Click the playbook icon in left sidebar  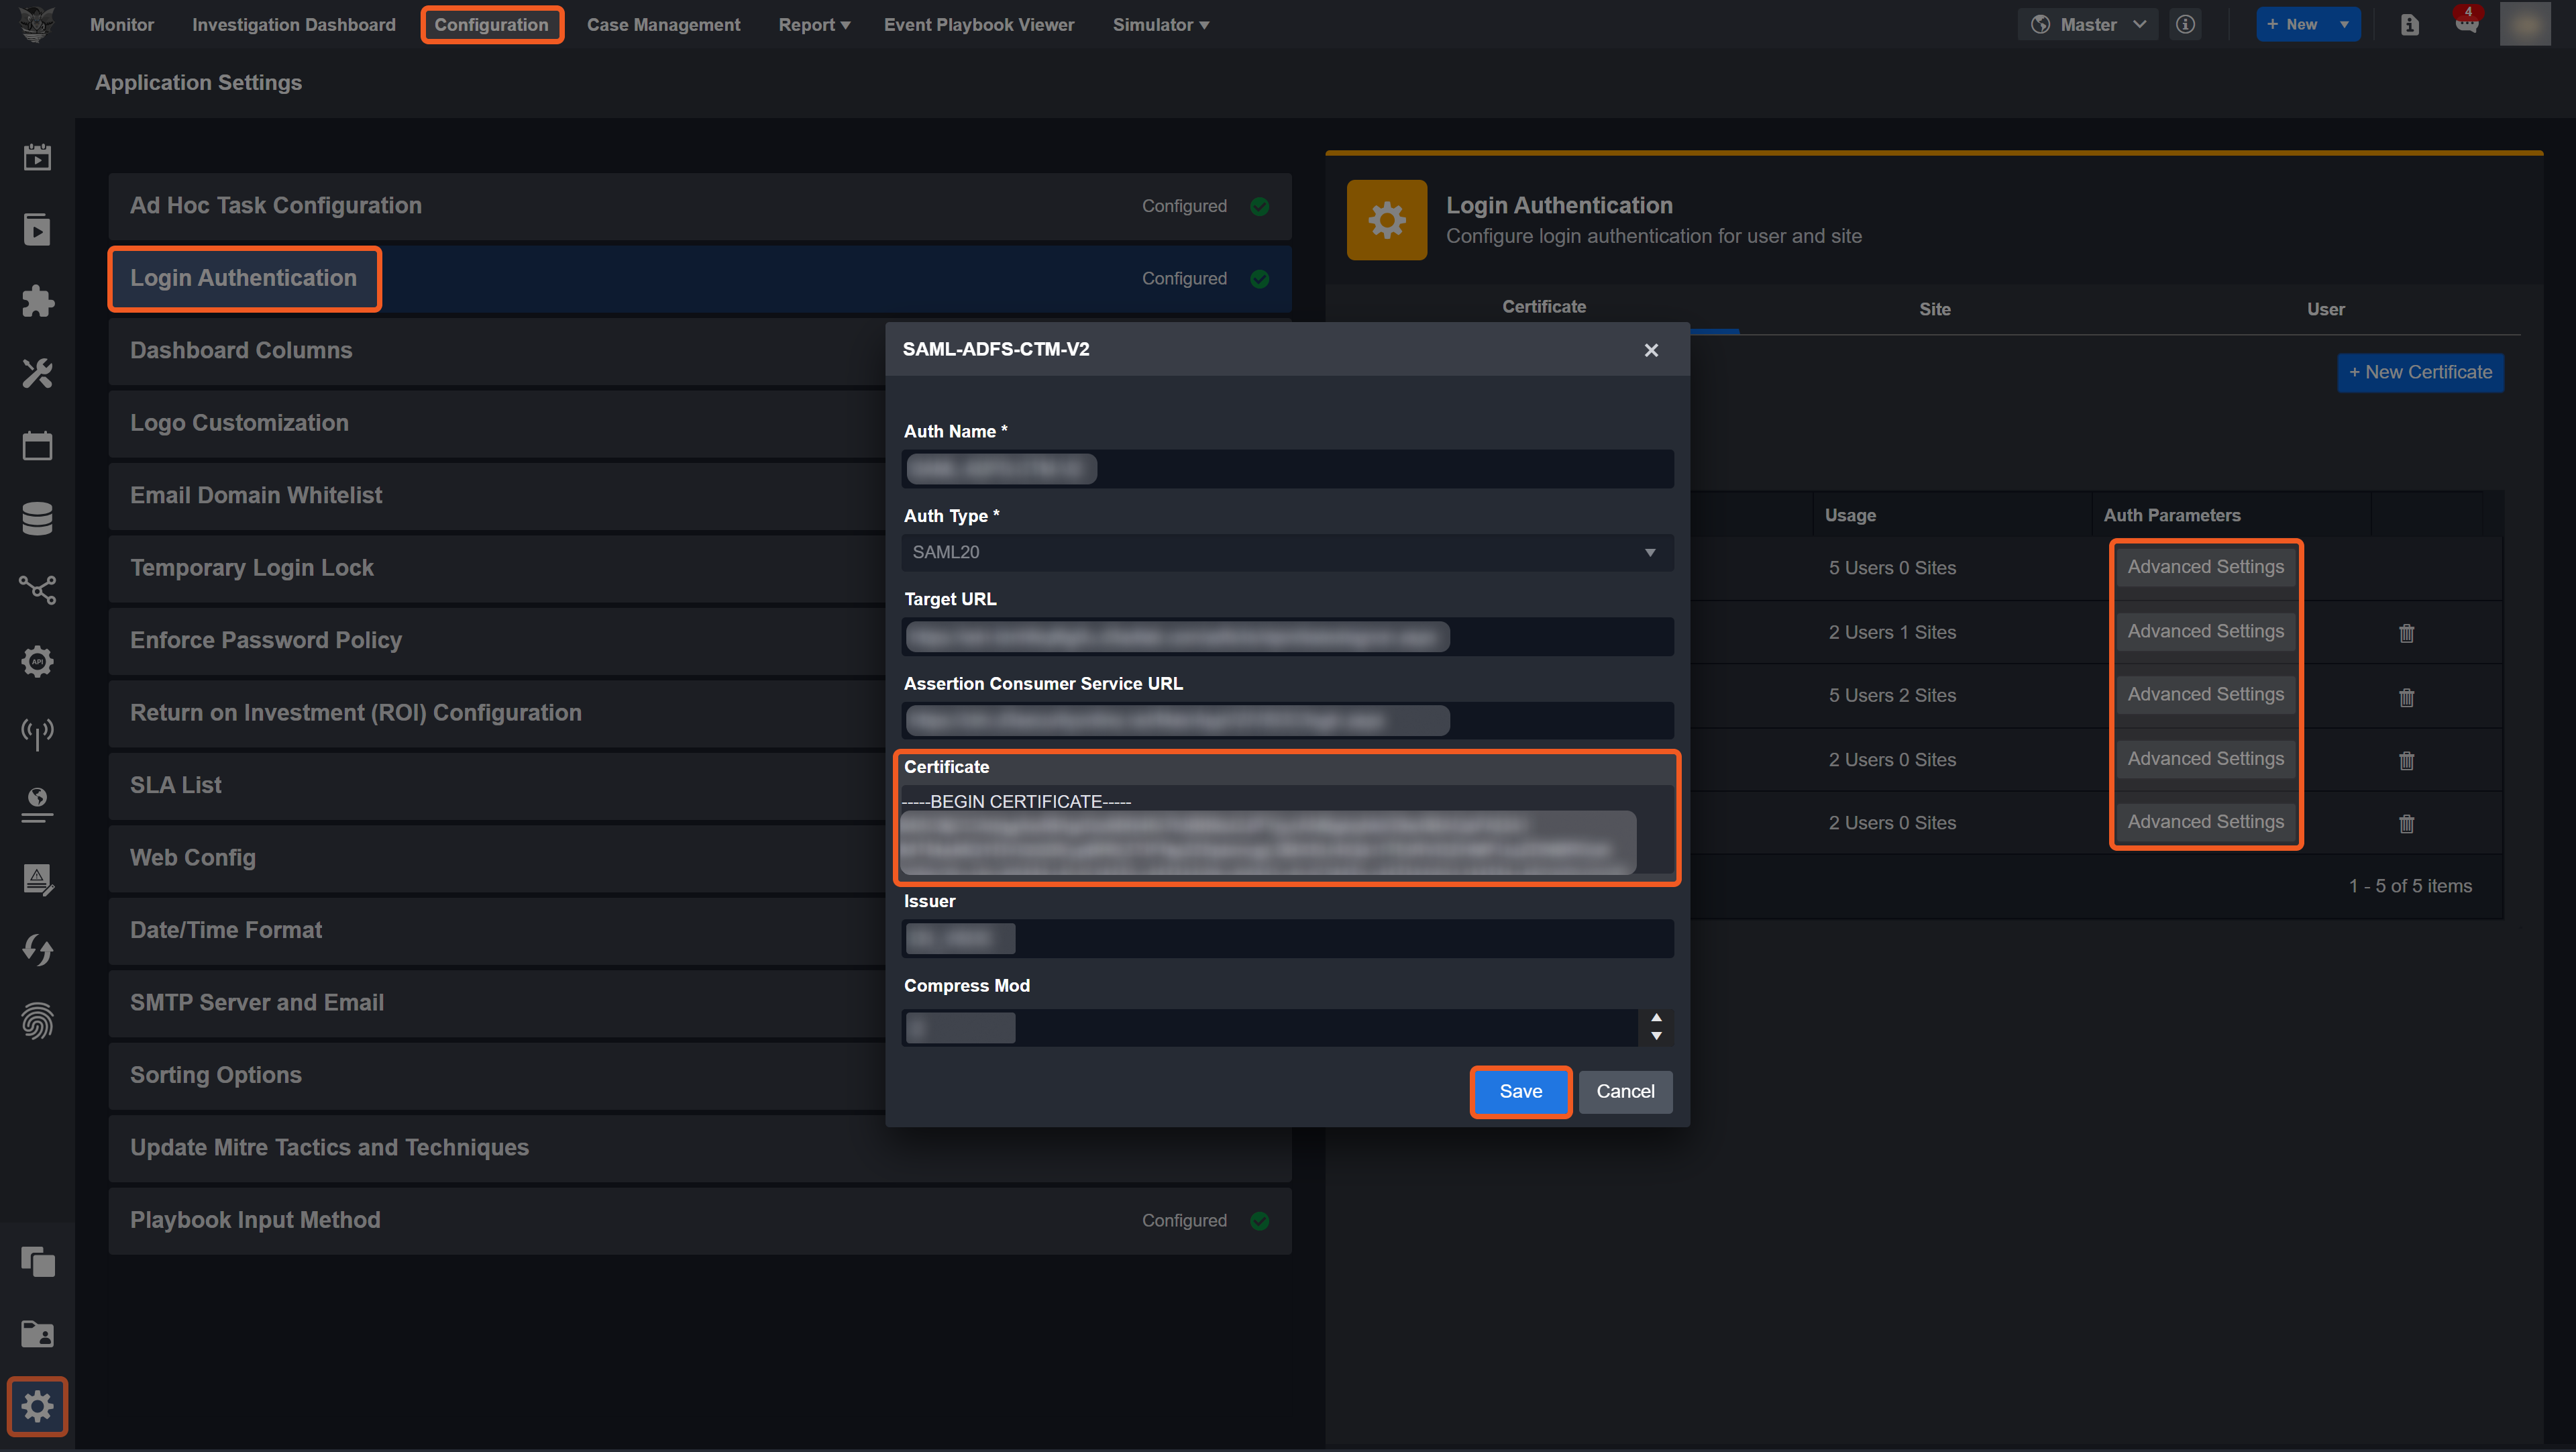tap(37, 229)
